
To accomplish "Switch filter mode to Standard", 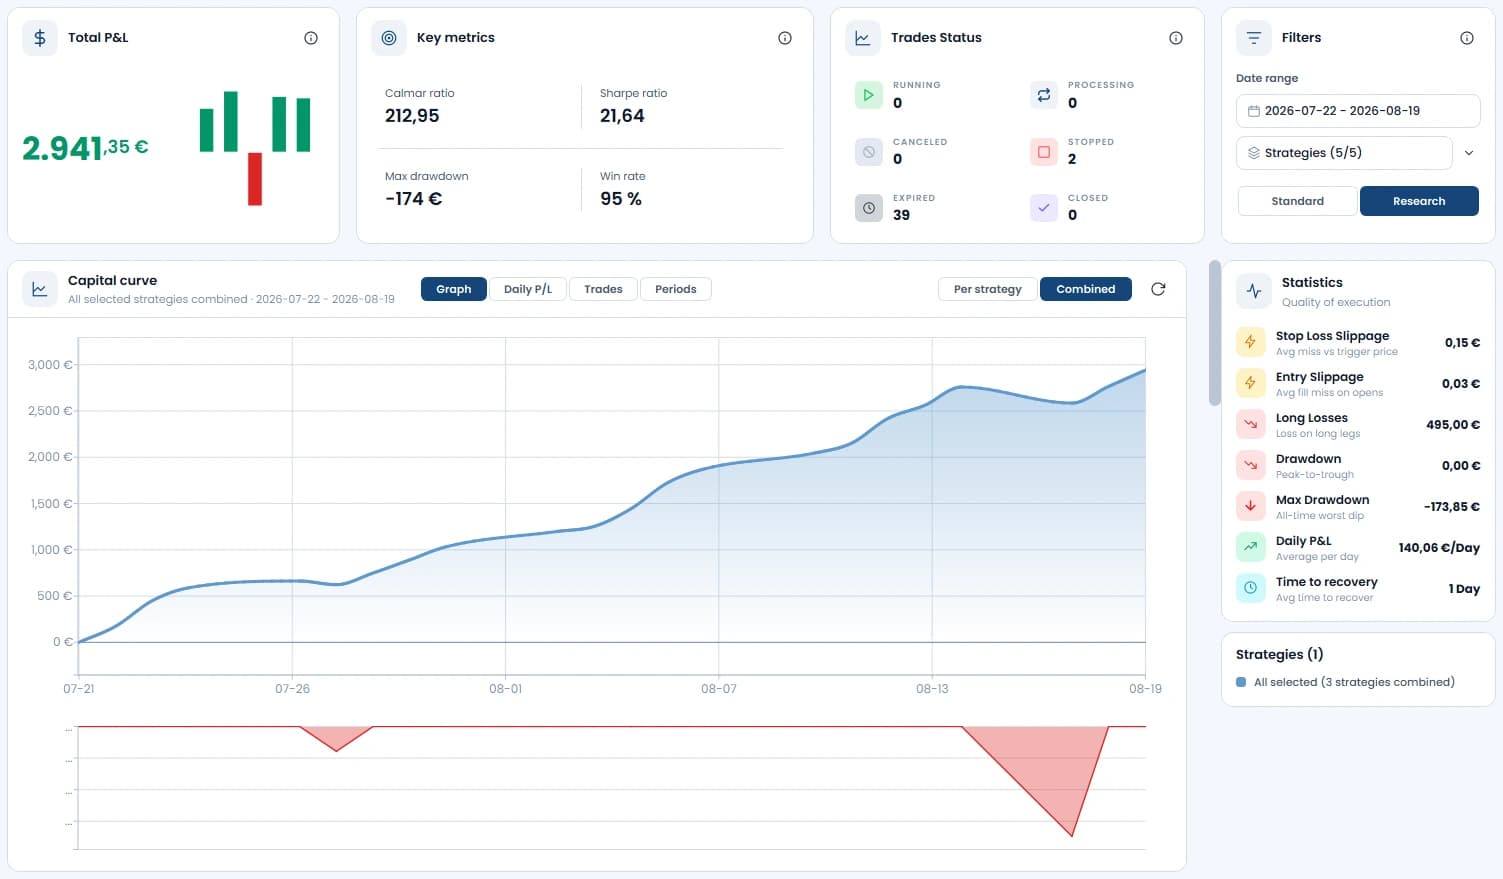I will click(x=1297, y=201).
